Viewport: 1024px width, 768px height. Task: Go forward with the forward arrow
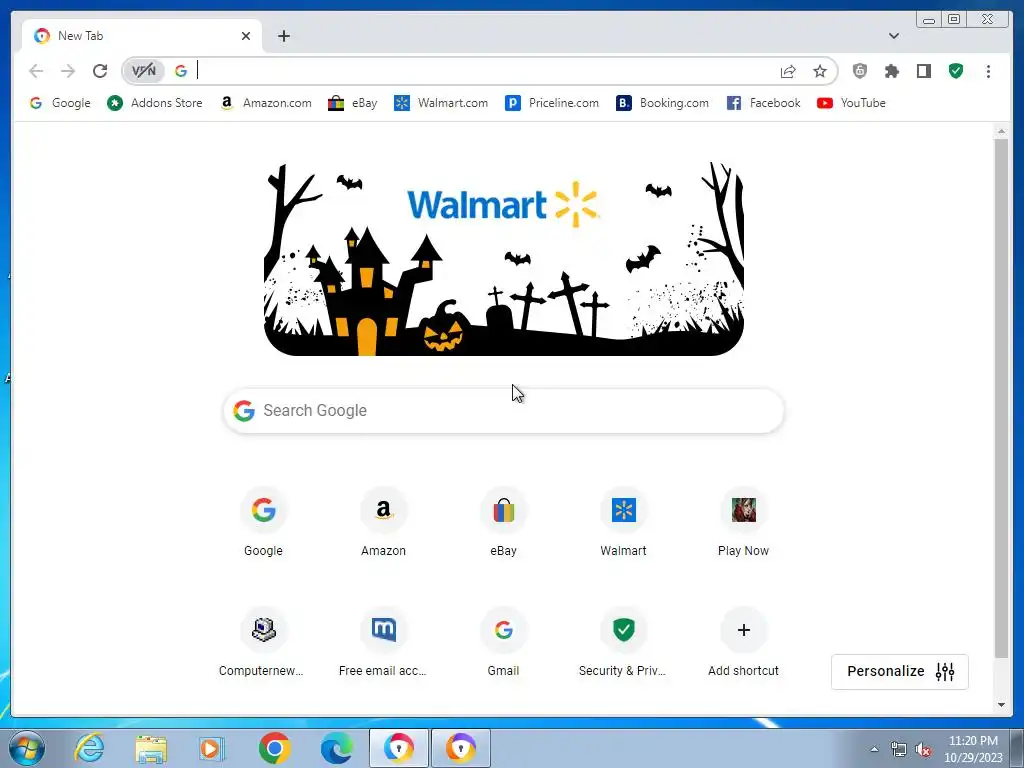pyautogui.click(x=68, y=71)
